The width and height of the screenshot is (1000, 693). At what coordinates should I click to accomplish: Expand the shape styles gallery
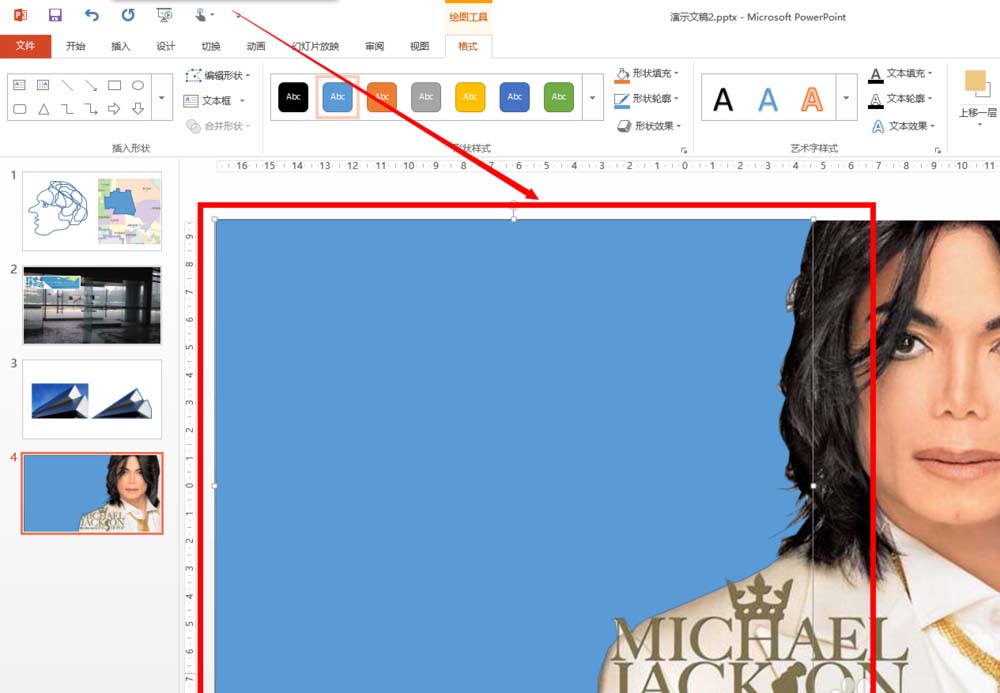point(592,97)
